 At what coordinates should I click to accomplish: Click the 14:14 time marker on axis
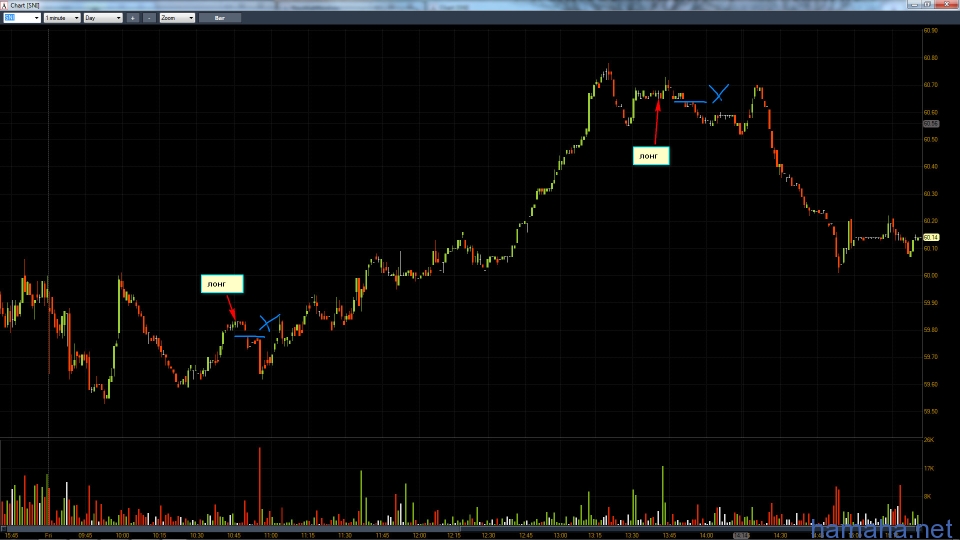741,536
